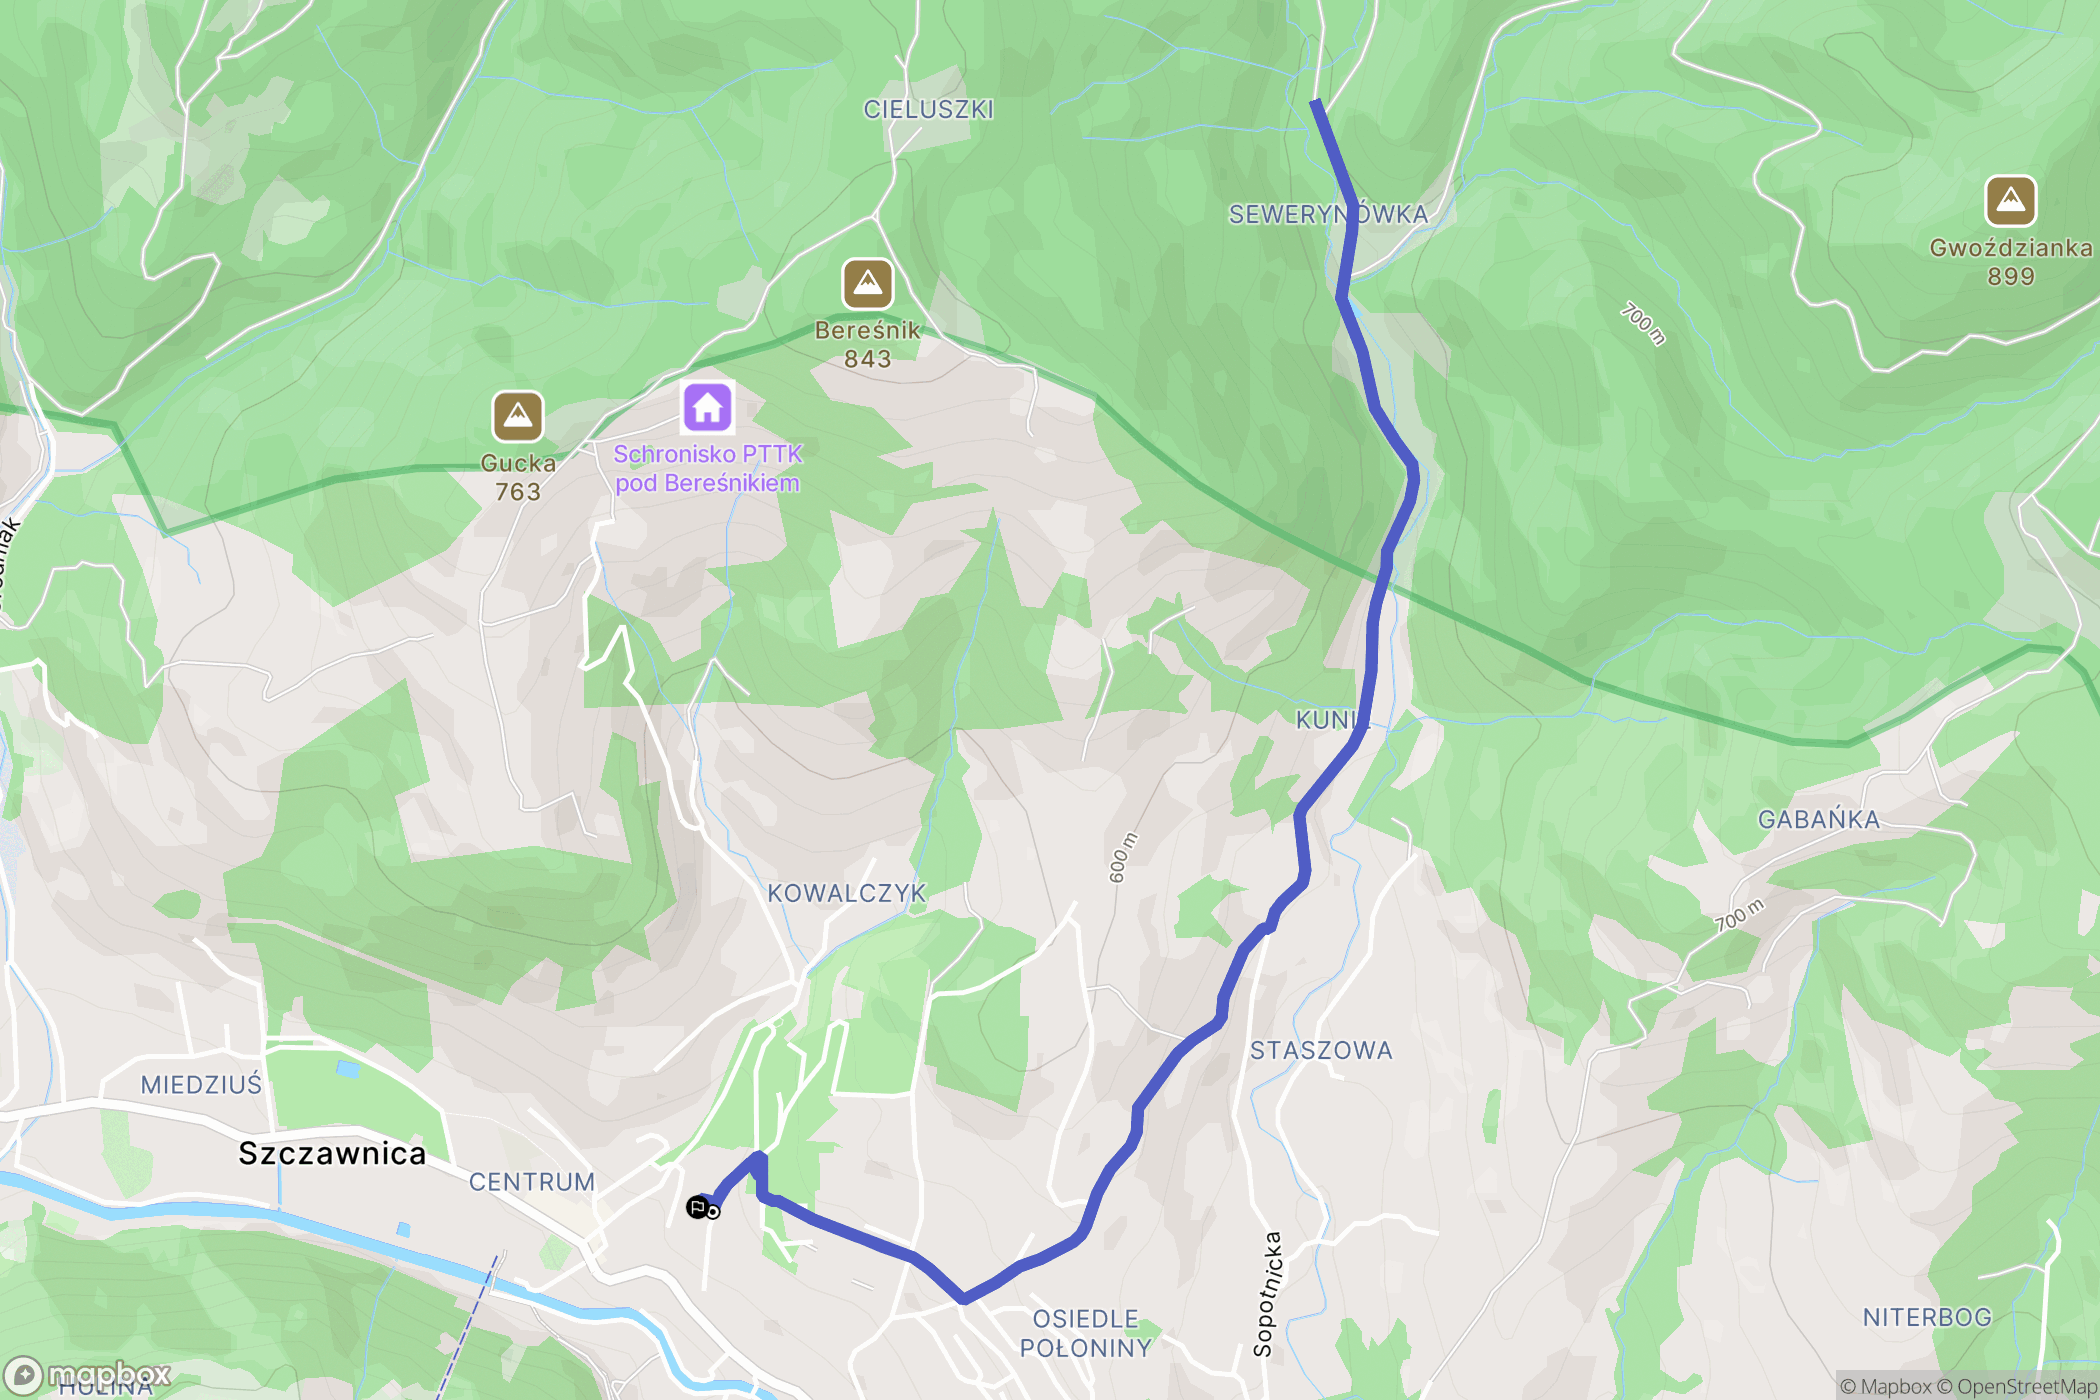This screenshot has height=1400, width=2100.
Task: Click the GABAŃKA locality label
Action: (x=1819, y=819)
